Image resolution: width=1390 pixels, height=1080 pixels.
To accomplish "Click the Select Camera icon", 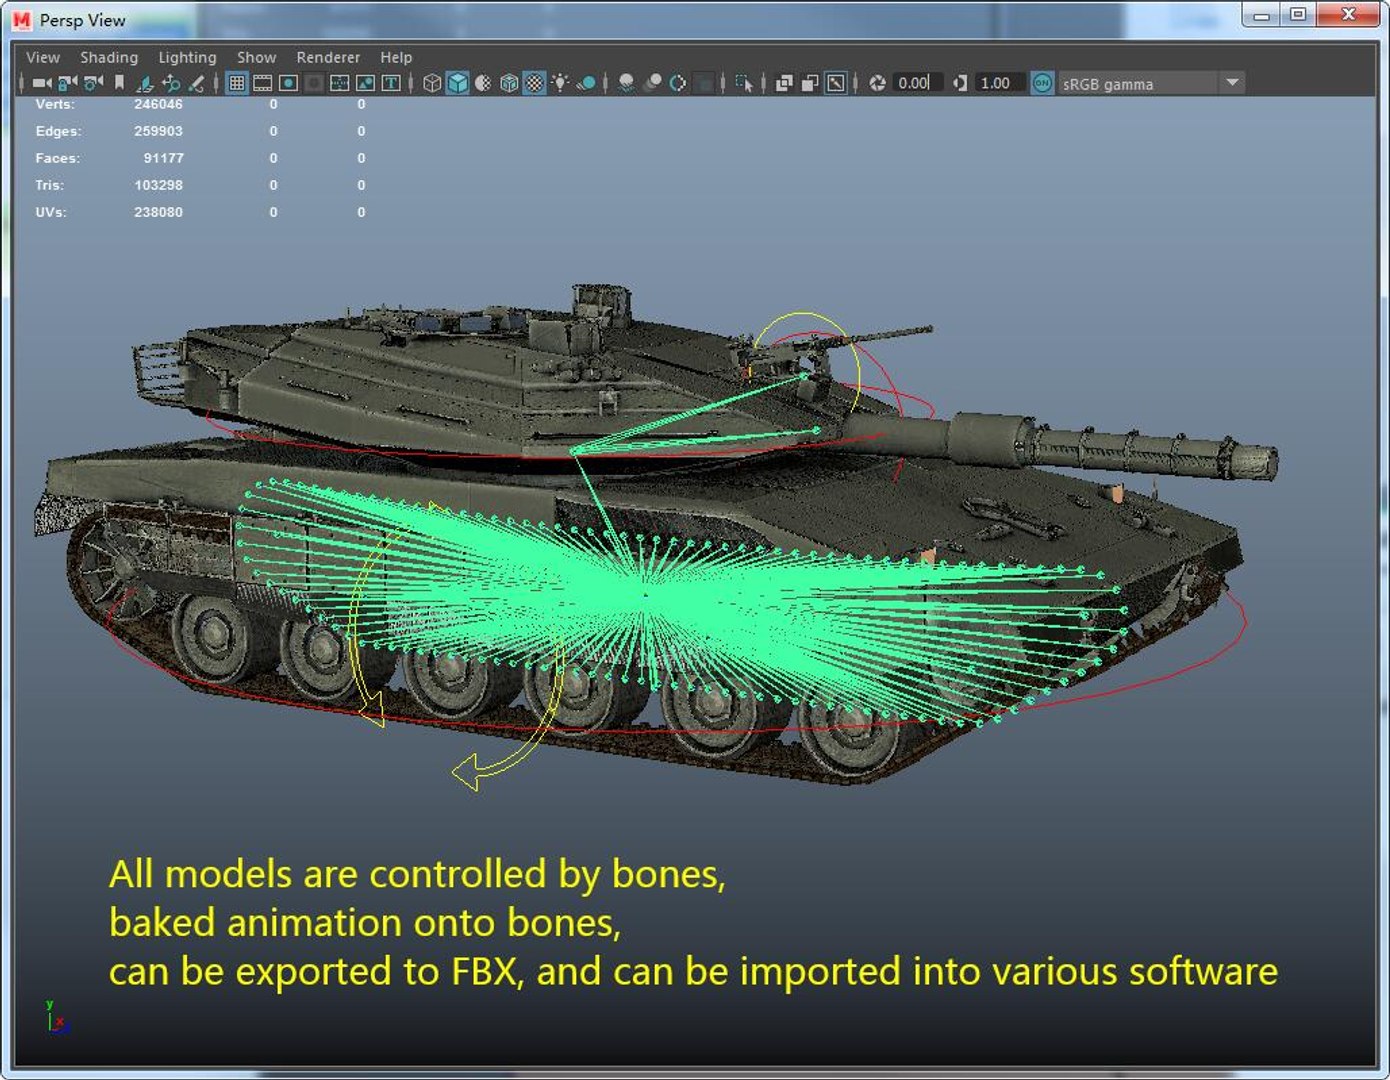I will coord(41,83).
